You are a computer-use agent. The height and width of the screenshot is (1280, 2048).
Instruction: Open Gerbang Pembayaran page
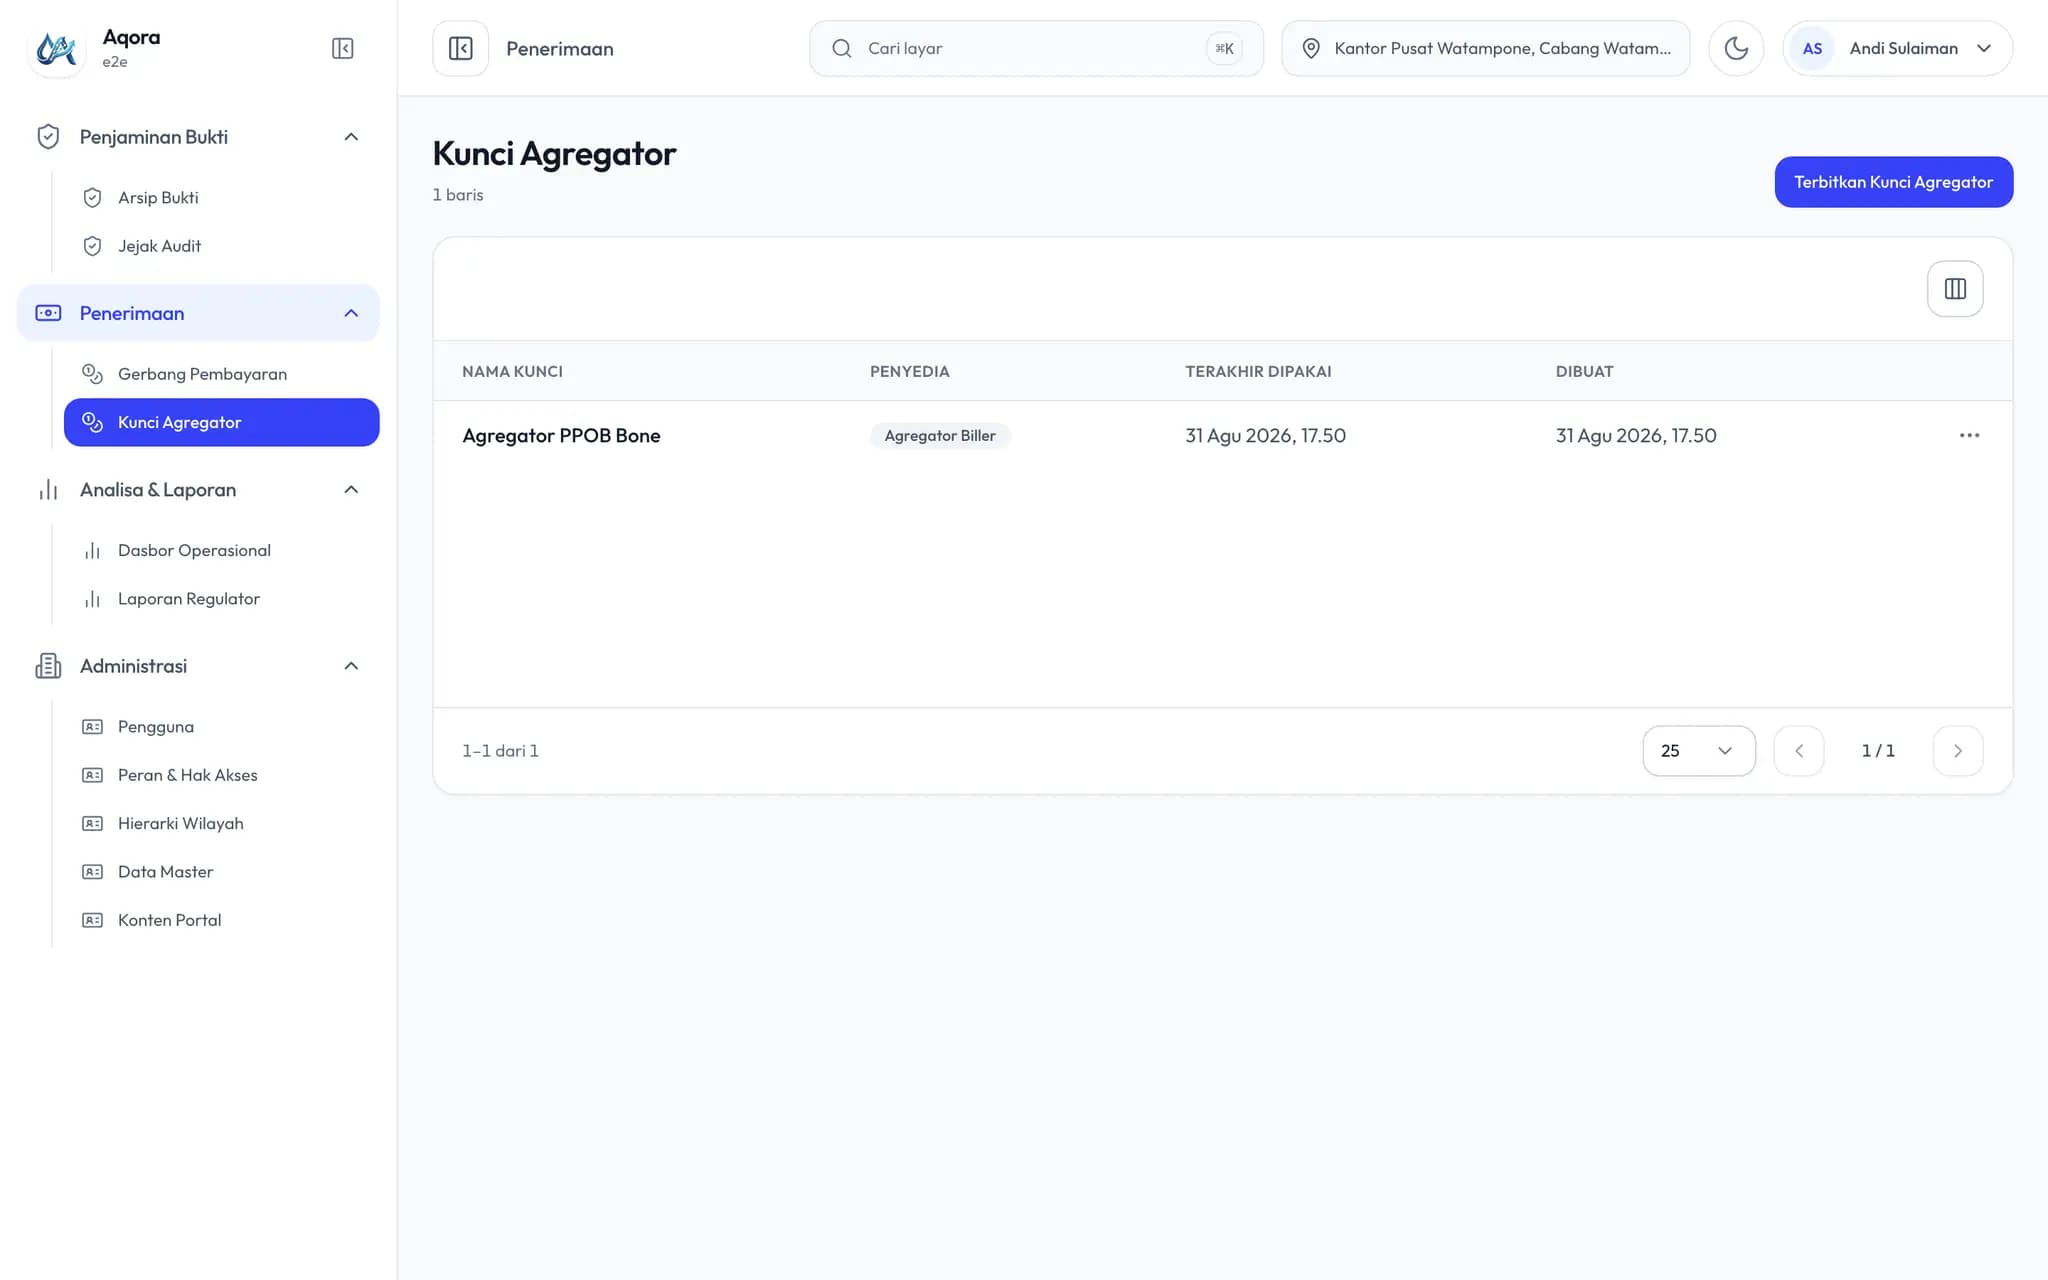(x=221, y=374)
